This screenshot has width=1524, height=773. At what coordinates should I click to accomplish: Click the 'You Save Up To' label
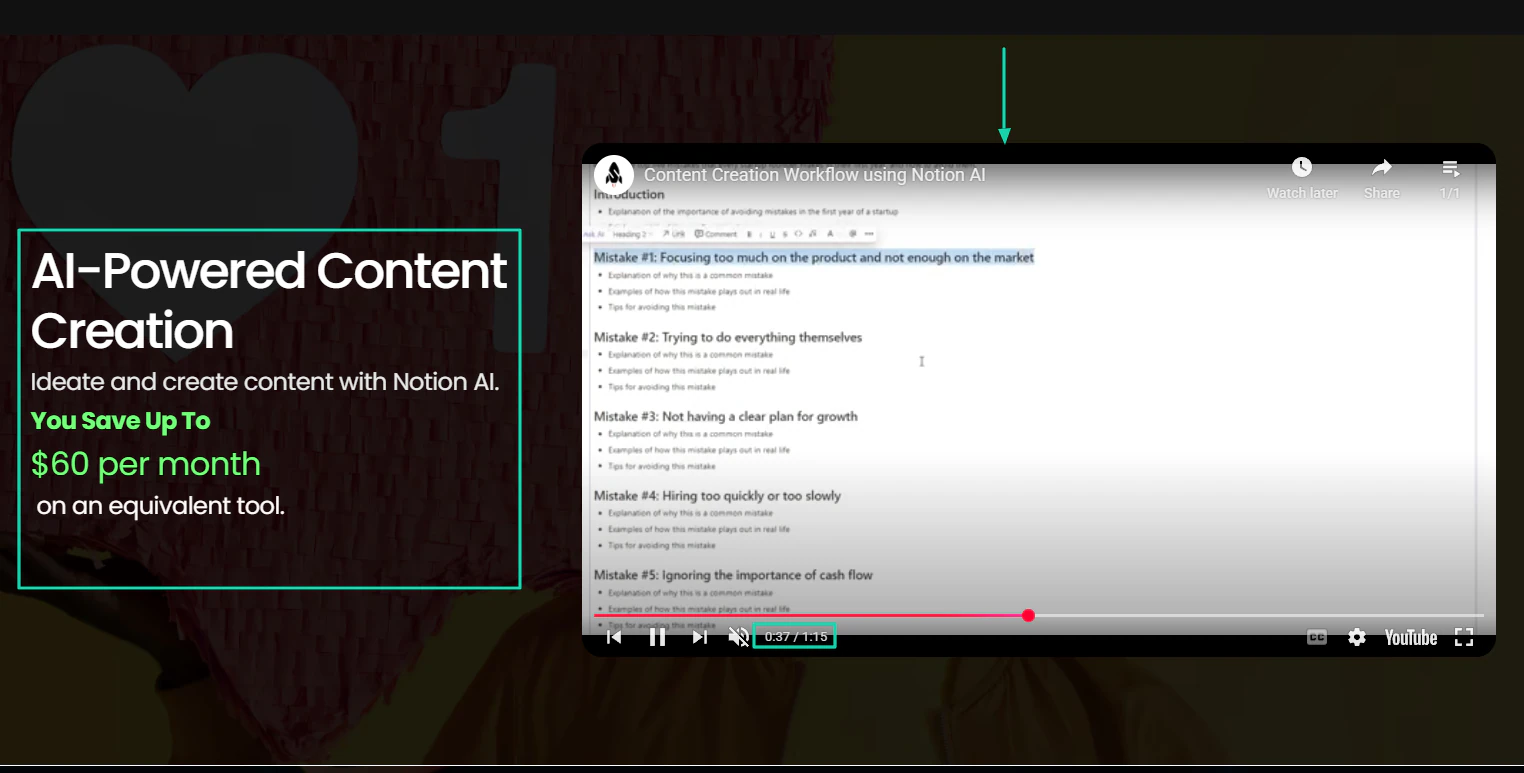click(121, 421)
